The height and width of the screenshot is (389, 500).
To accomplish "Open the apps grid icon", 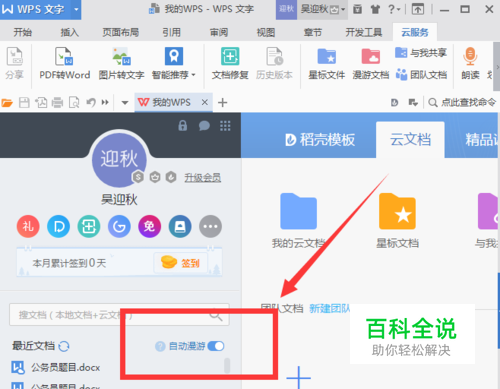I will pyautogui.click(x=225, y=126).
